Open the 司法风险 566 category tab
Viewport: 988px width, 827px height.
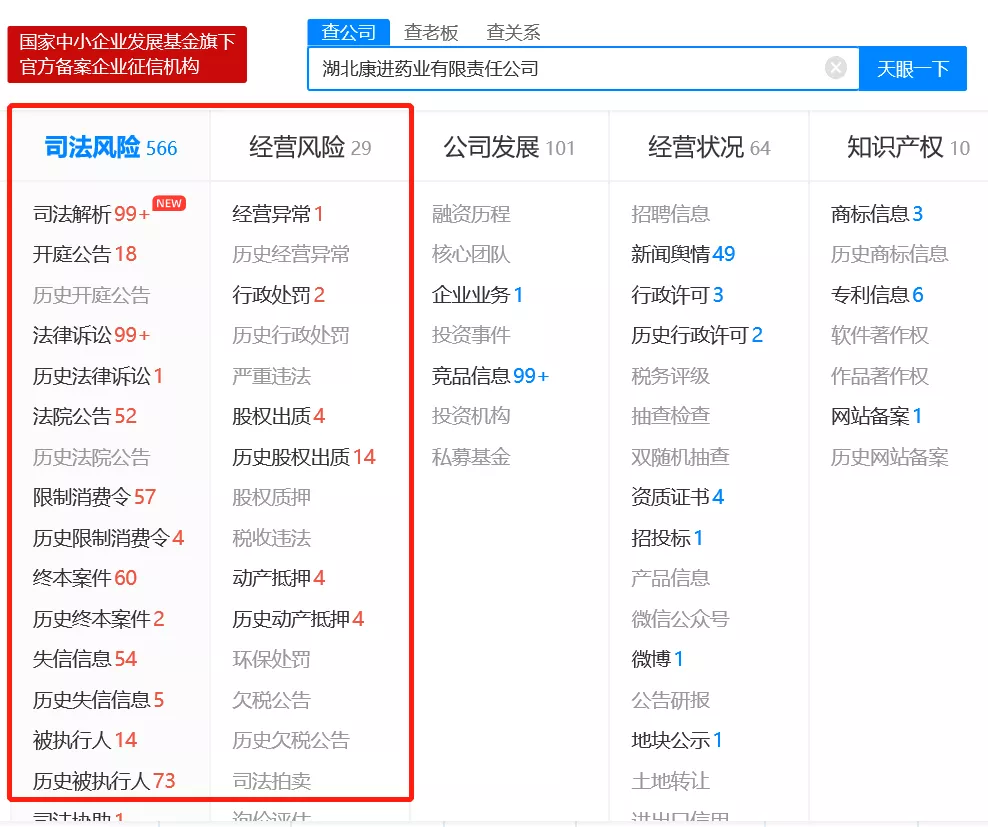[111, 147]
